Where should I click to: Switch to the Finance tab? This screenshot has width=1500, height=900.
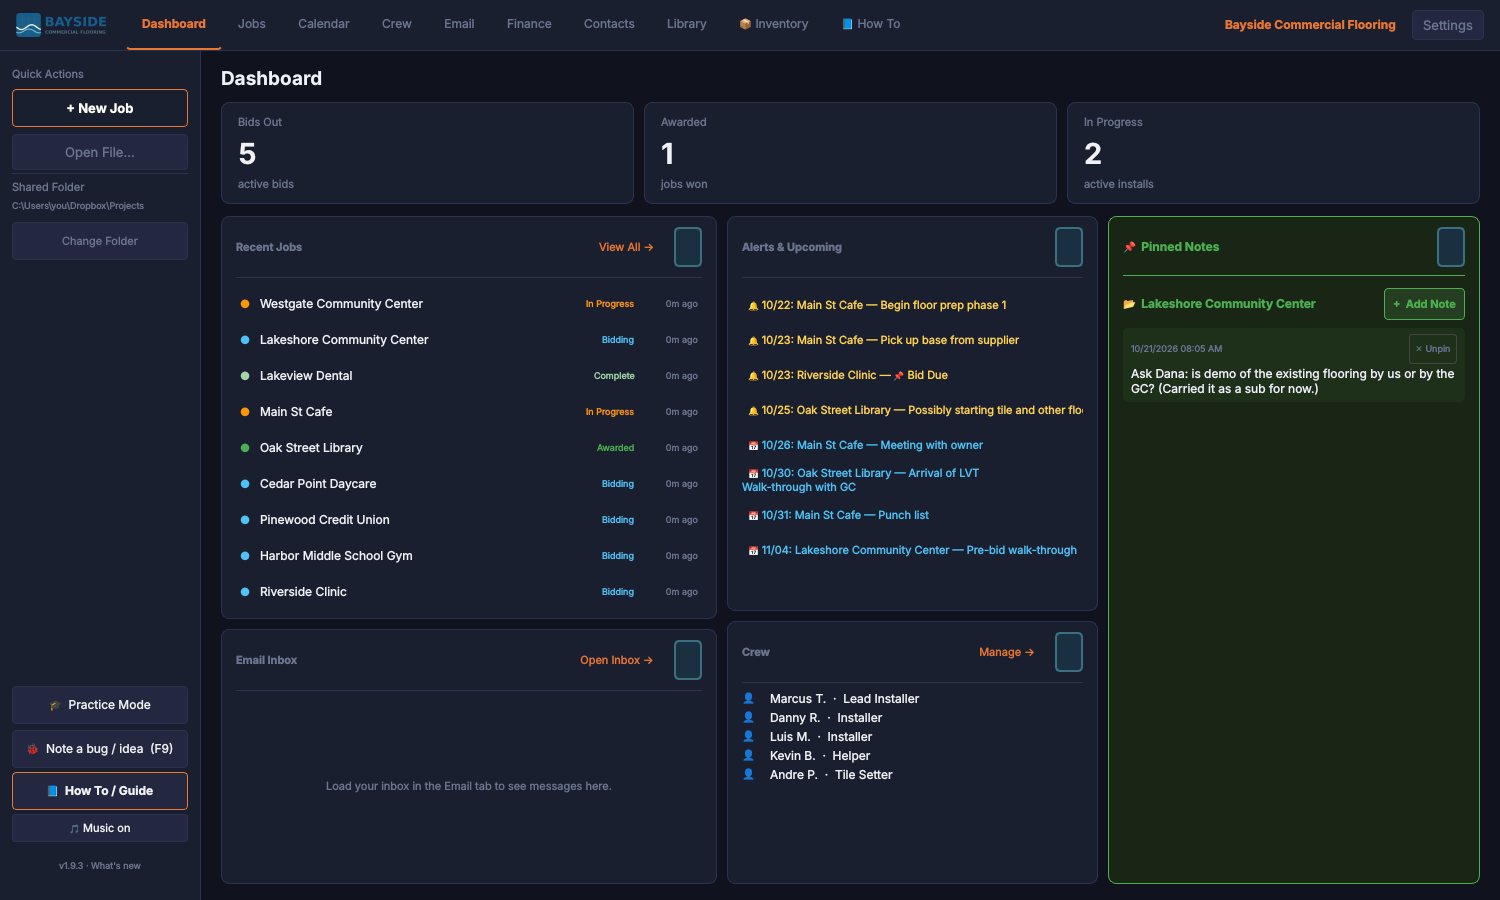click(x=529, y=24)
